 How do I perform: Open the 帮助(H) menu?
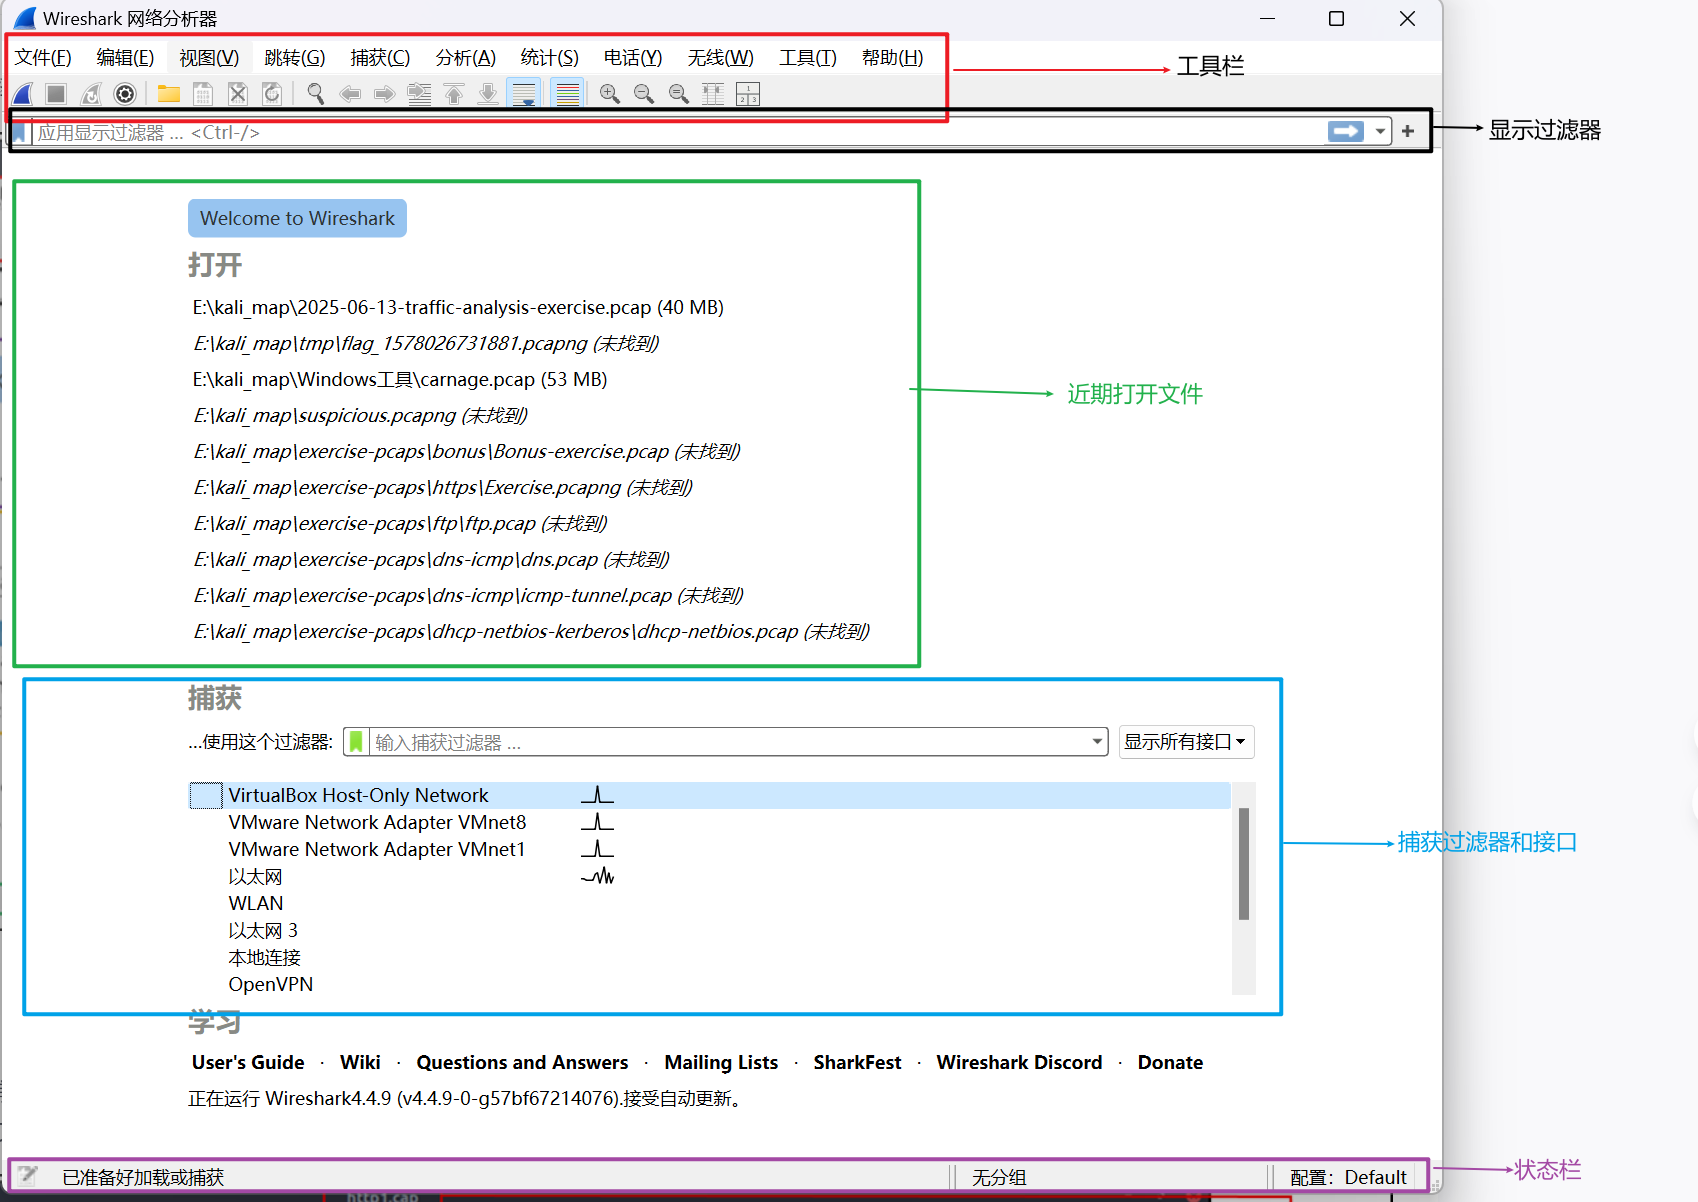[x=893, y=58]
